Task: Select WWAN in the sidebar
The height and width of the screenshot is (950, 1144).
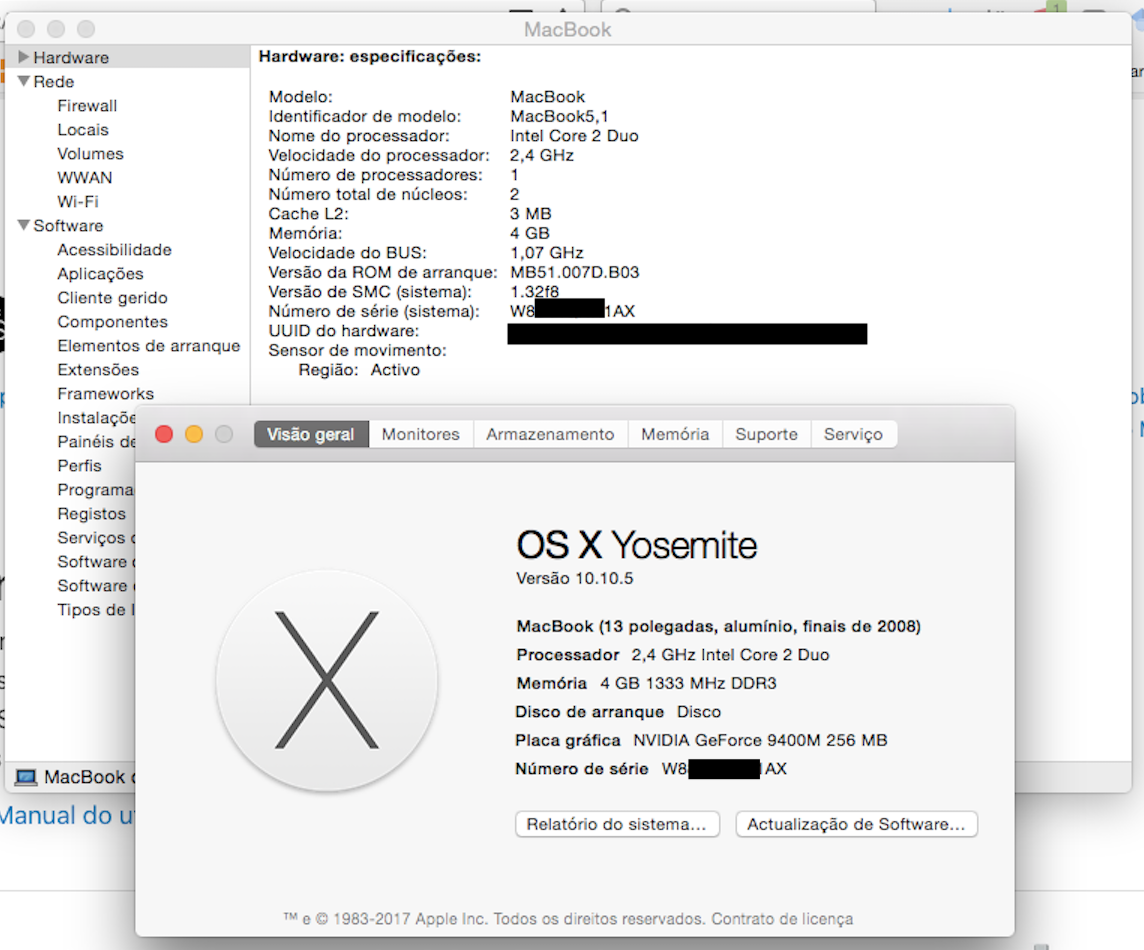Action: [x=85, y=178]
